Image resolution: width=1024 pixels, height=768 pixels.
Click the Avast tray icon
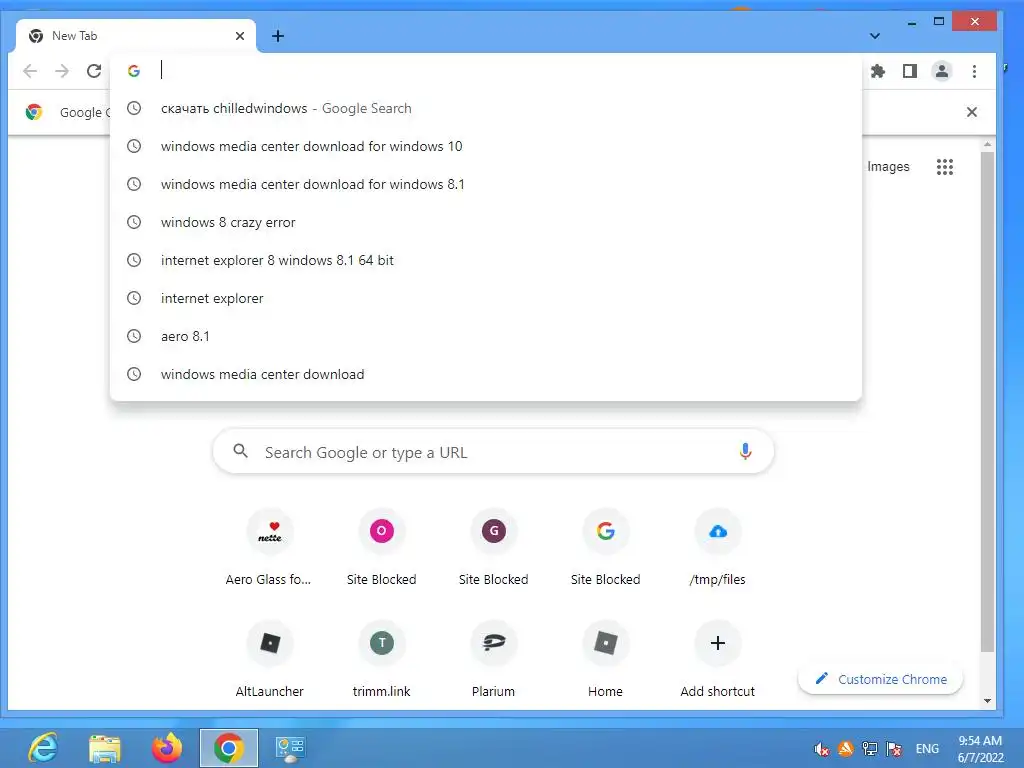click(846, 749)
